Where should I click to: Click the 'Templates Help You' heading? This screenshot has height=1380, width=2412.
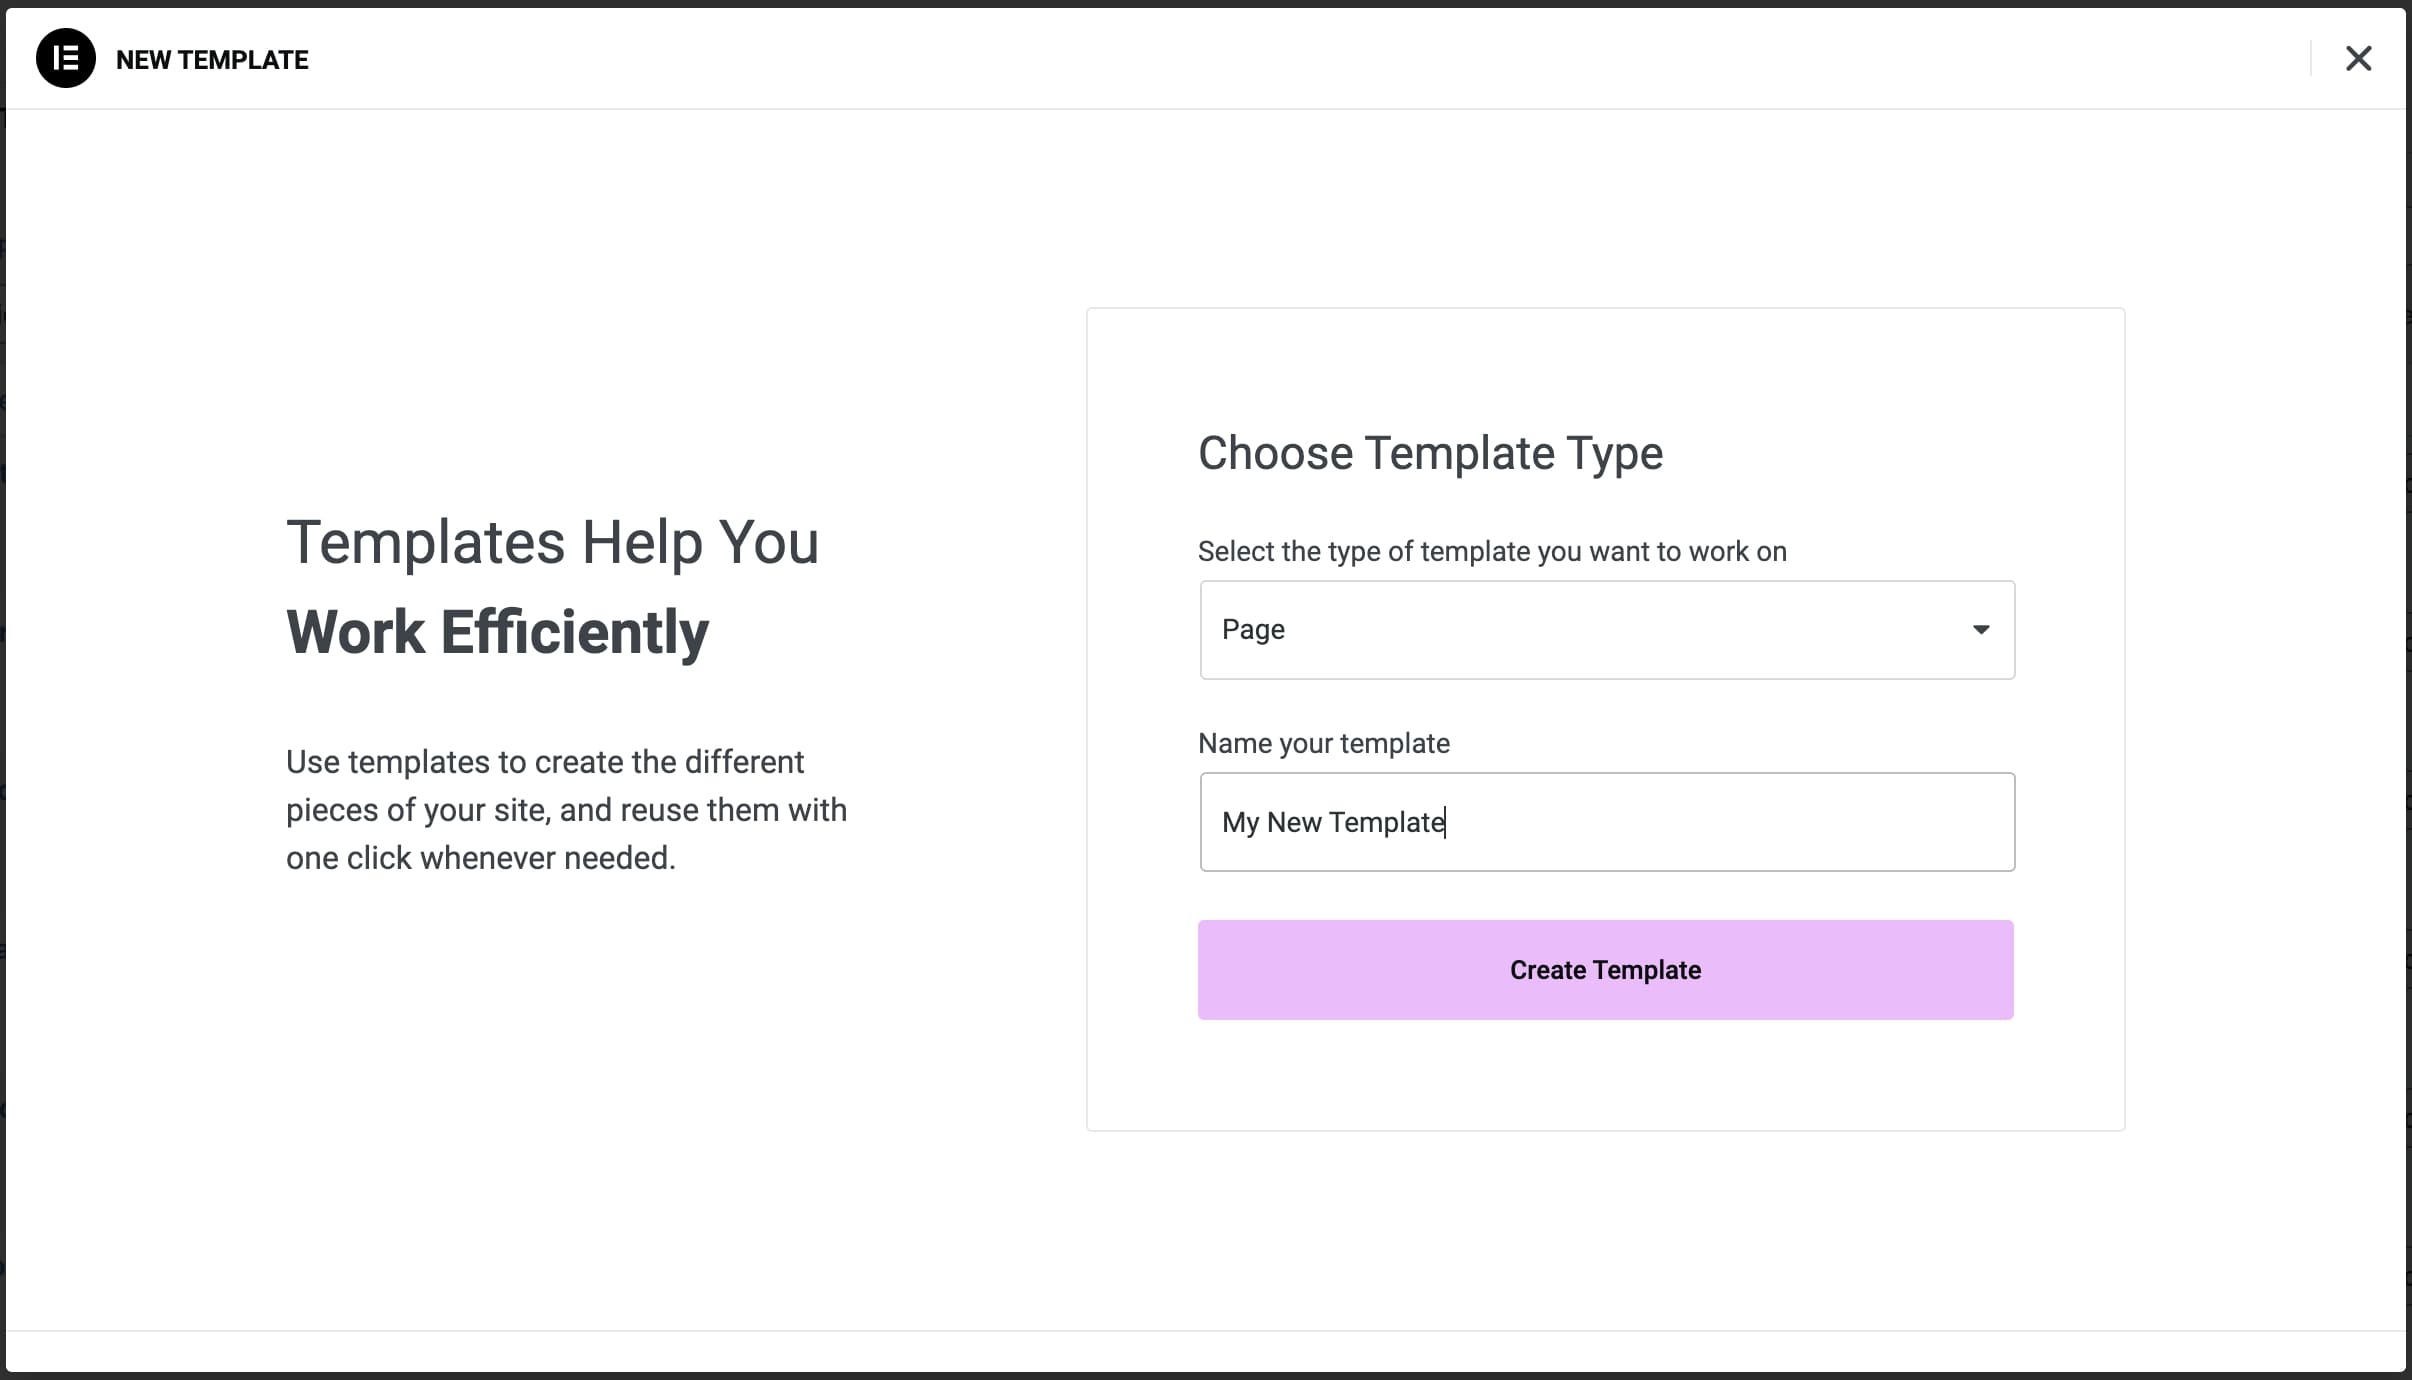coord(552,541)
